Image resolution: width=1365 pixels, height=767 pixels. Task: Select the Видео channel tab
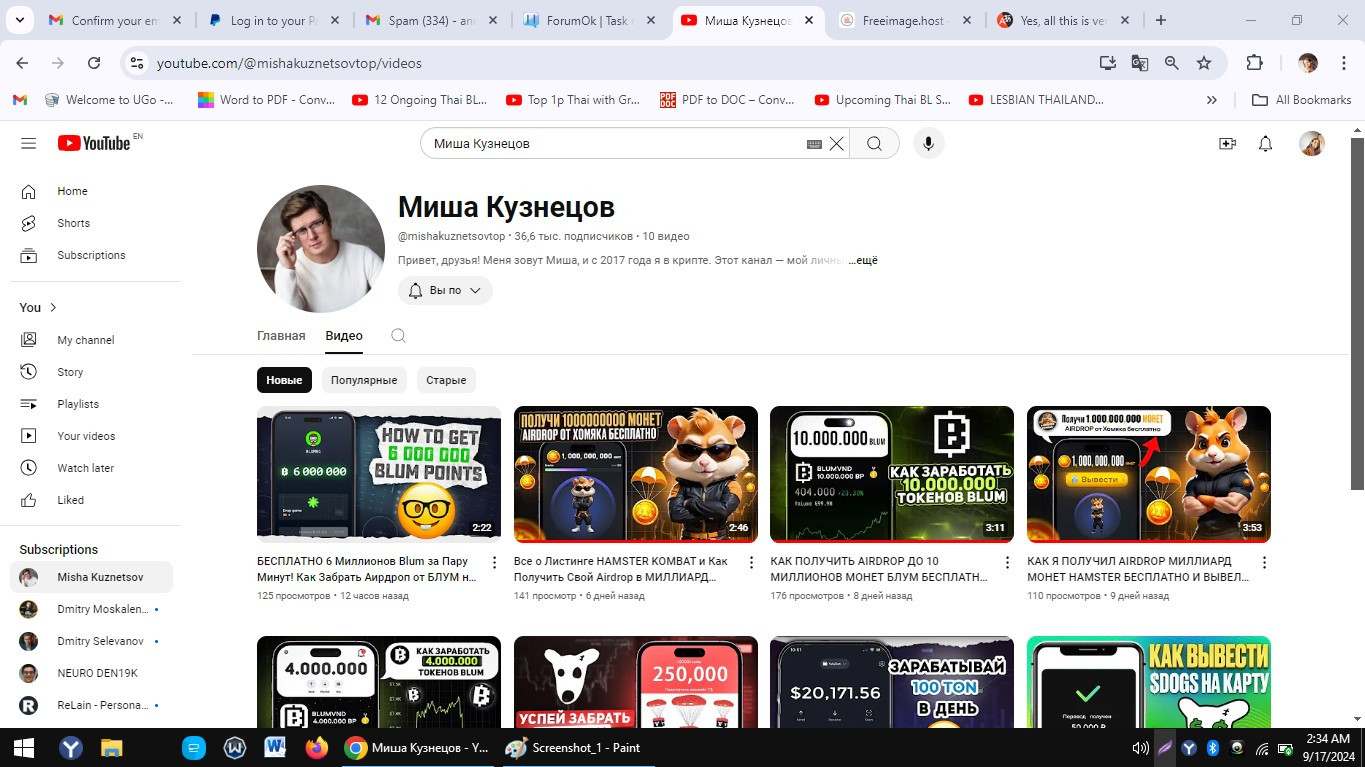tap(344, 336)
